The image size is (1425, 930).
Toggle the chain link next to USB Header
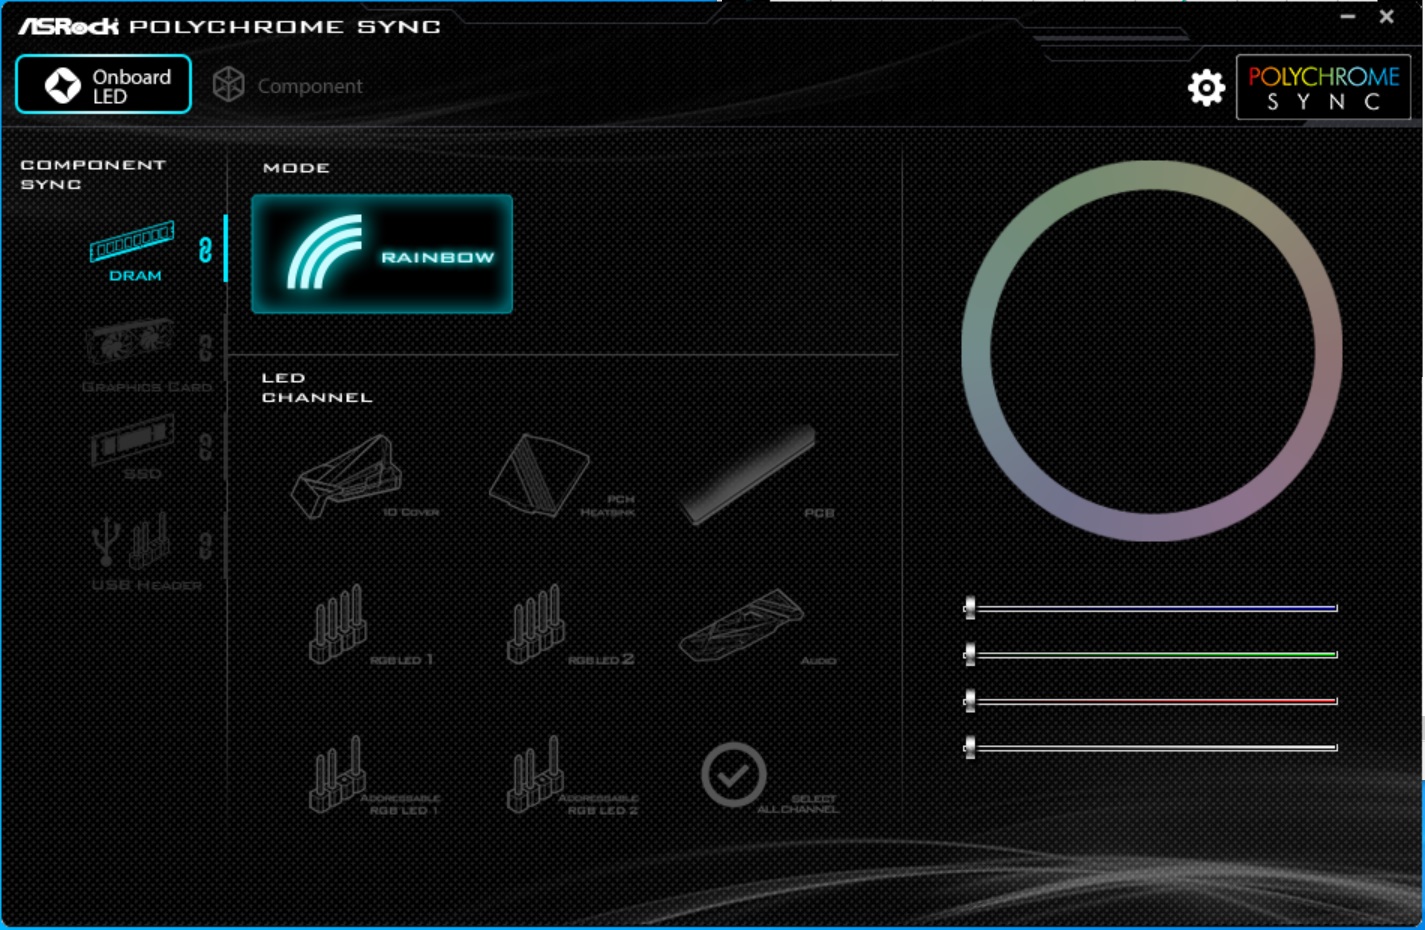coord(205,546)
